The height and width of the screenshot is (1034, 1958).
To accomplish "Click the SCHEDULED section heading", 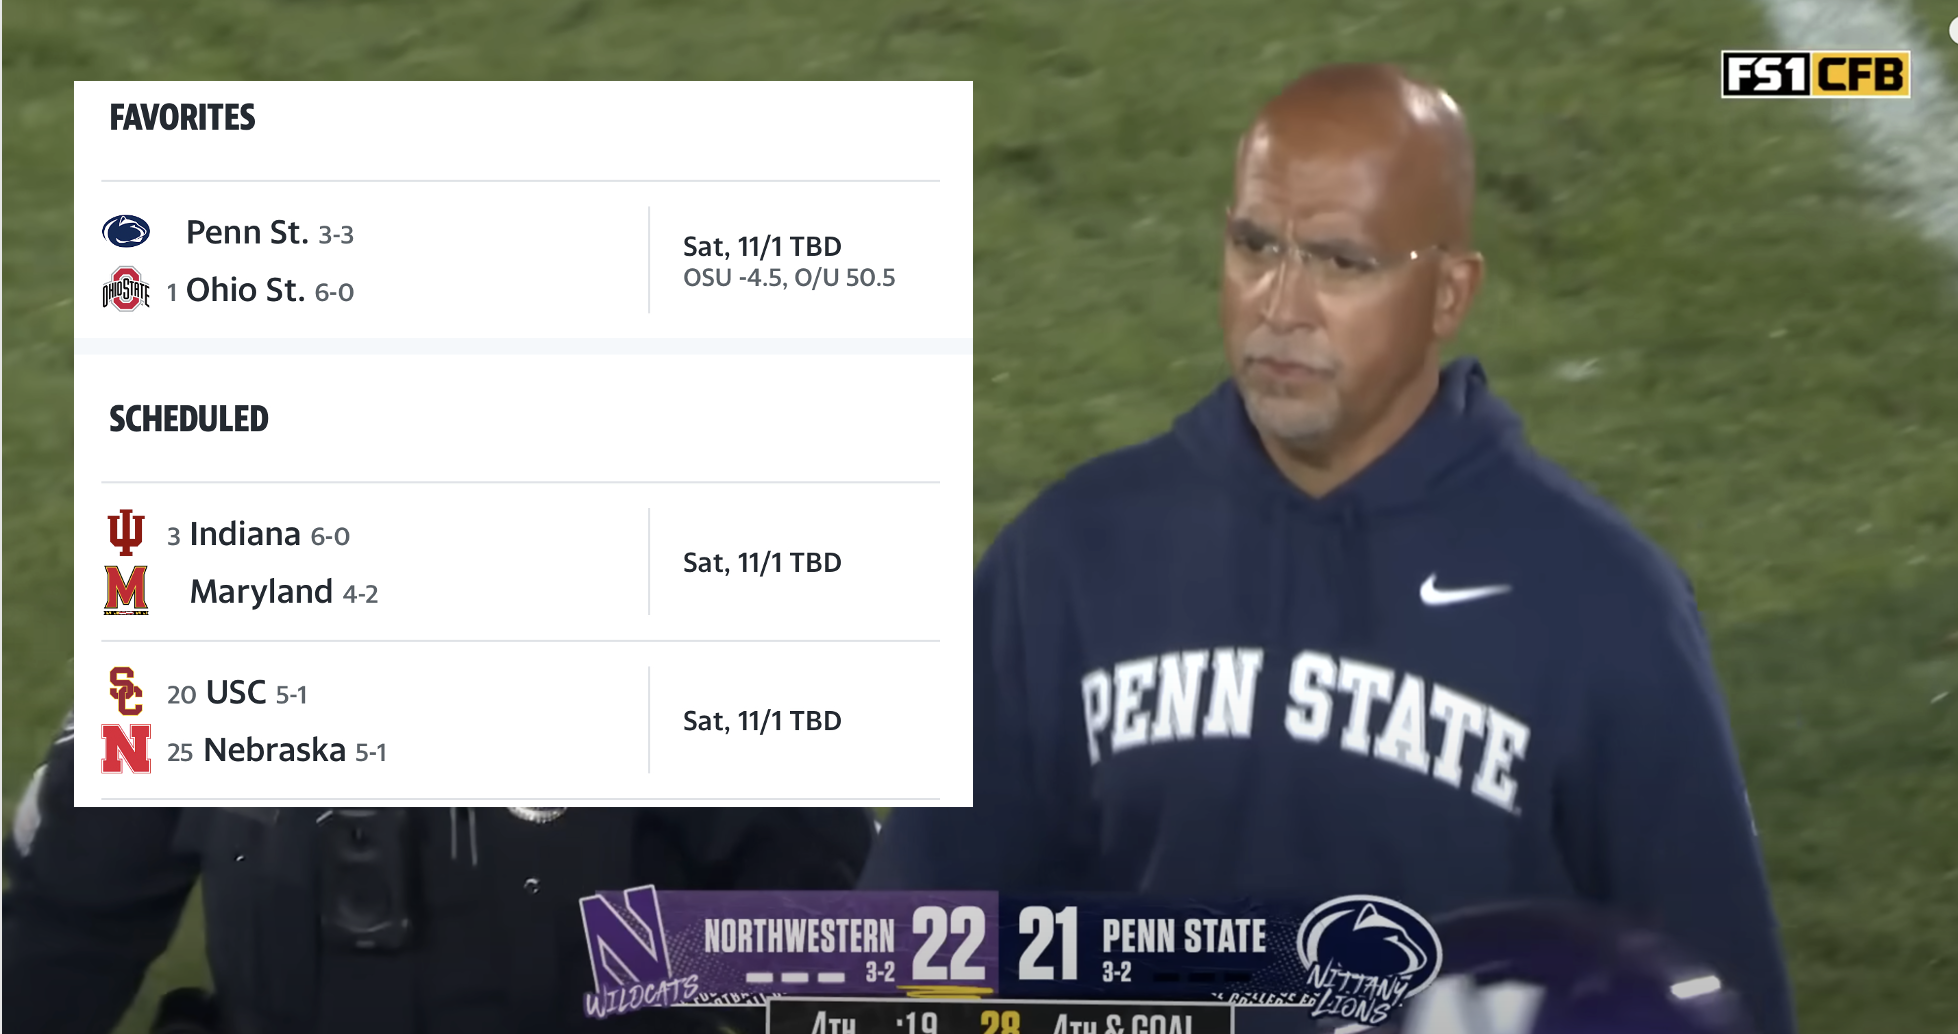I will coord(189,419).
